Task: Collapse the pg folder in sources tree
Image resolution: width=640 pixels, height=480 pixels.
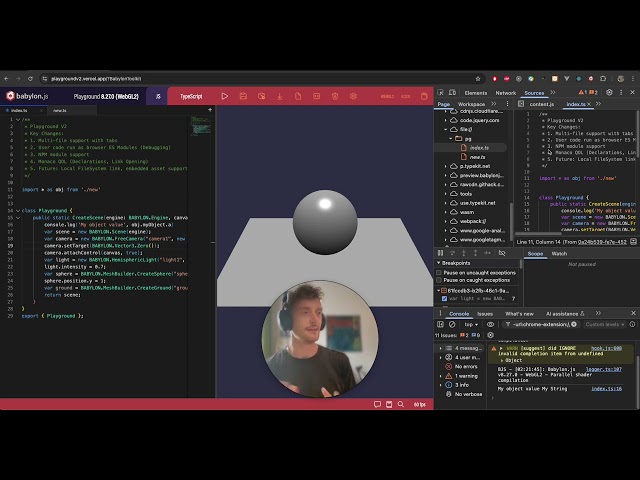Action: point(451,138)
